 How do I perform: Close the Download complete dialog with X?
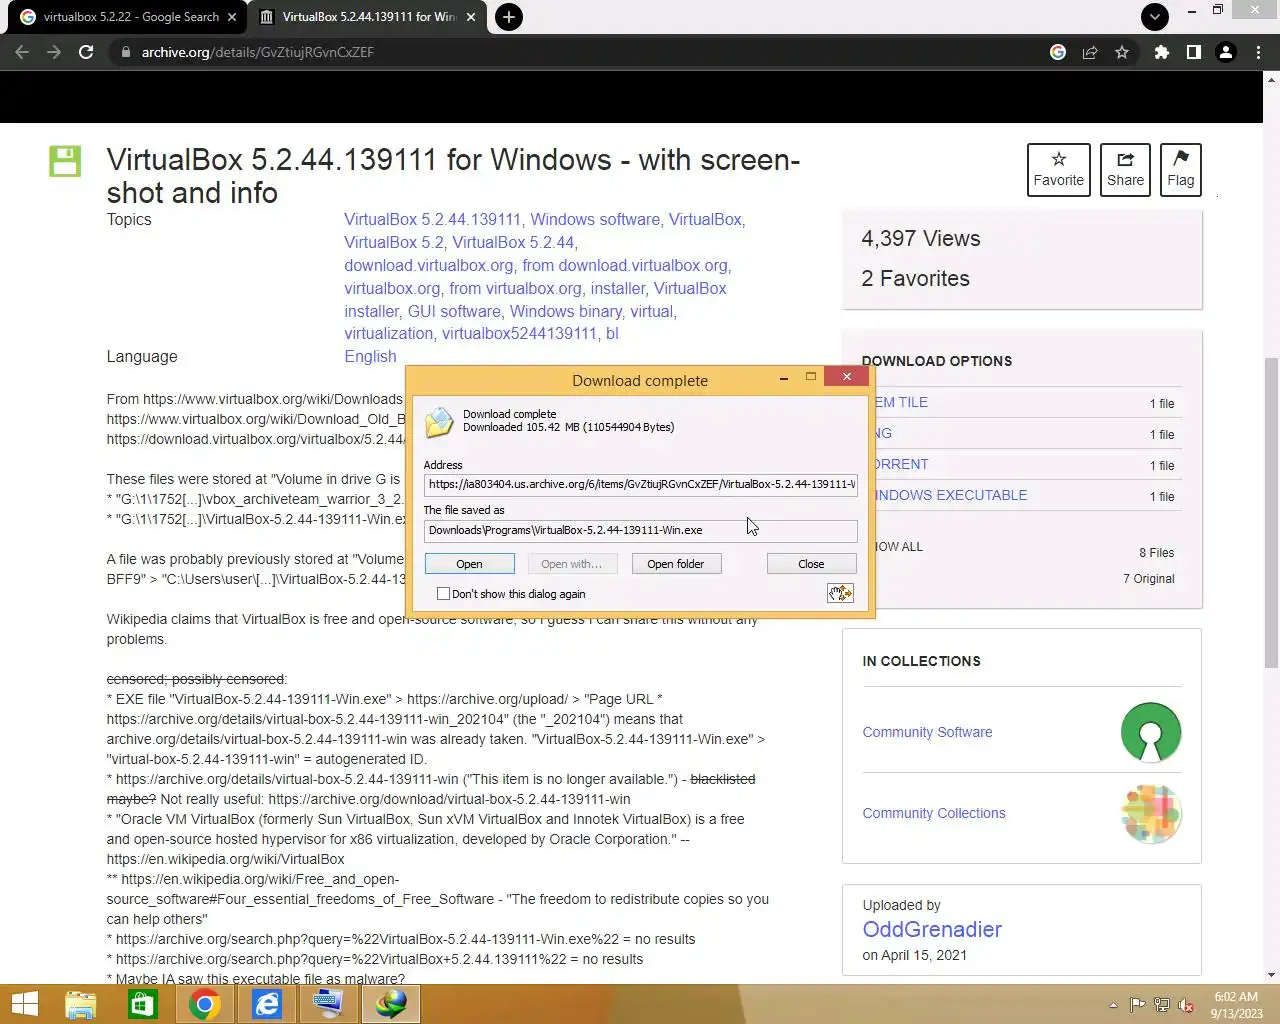pyautogui.click(x=847, y=377)
